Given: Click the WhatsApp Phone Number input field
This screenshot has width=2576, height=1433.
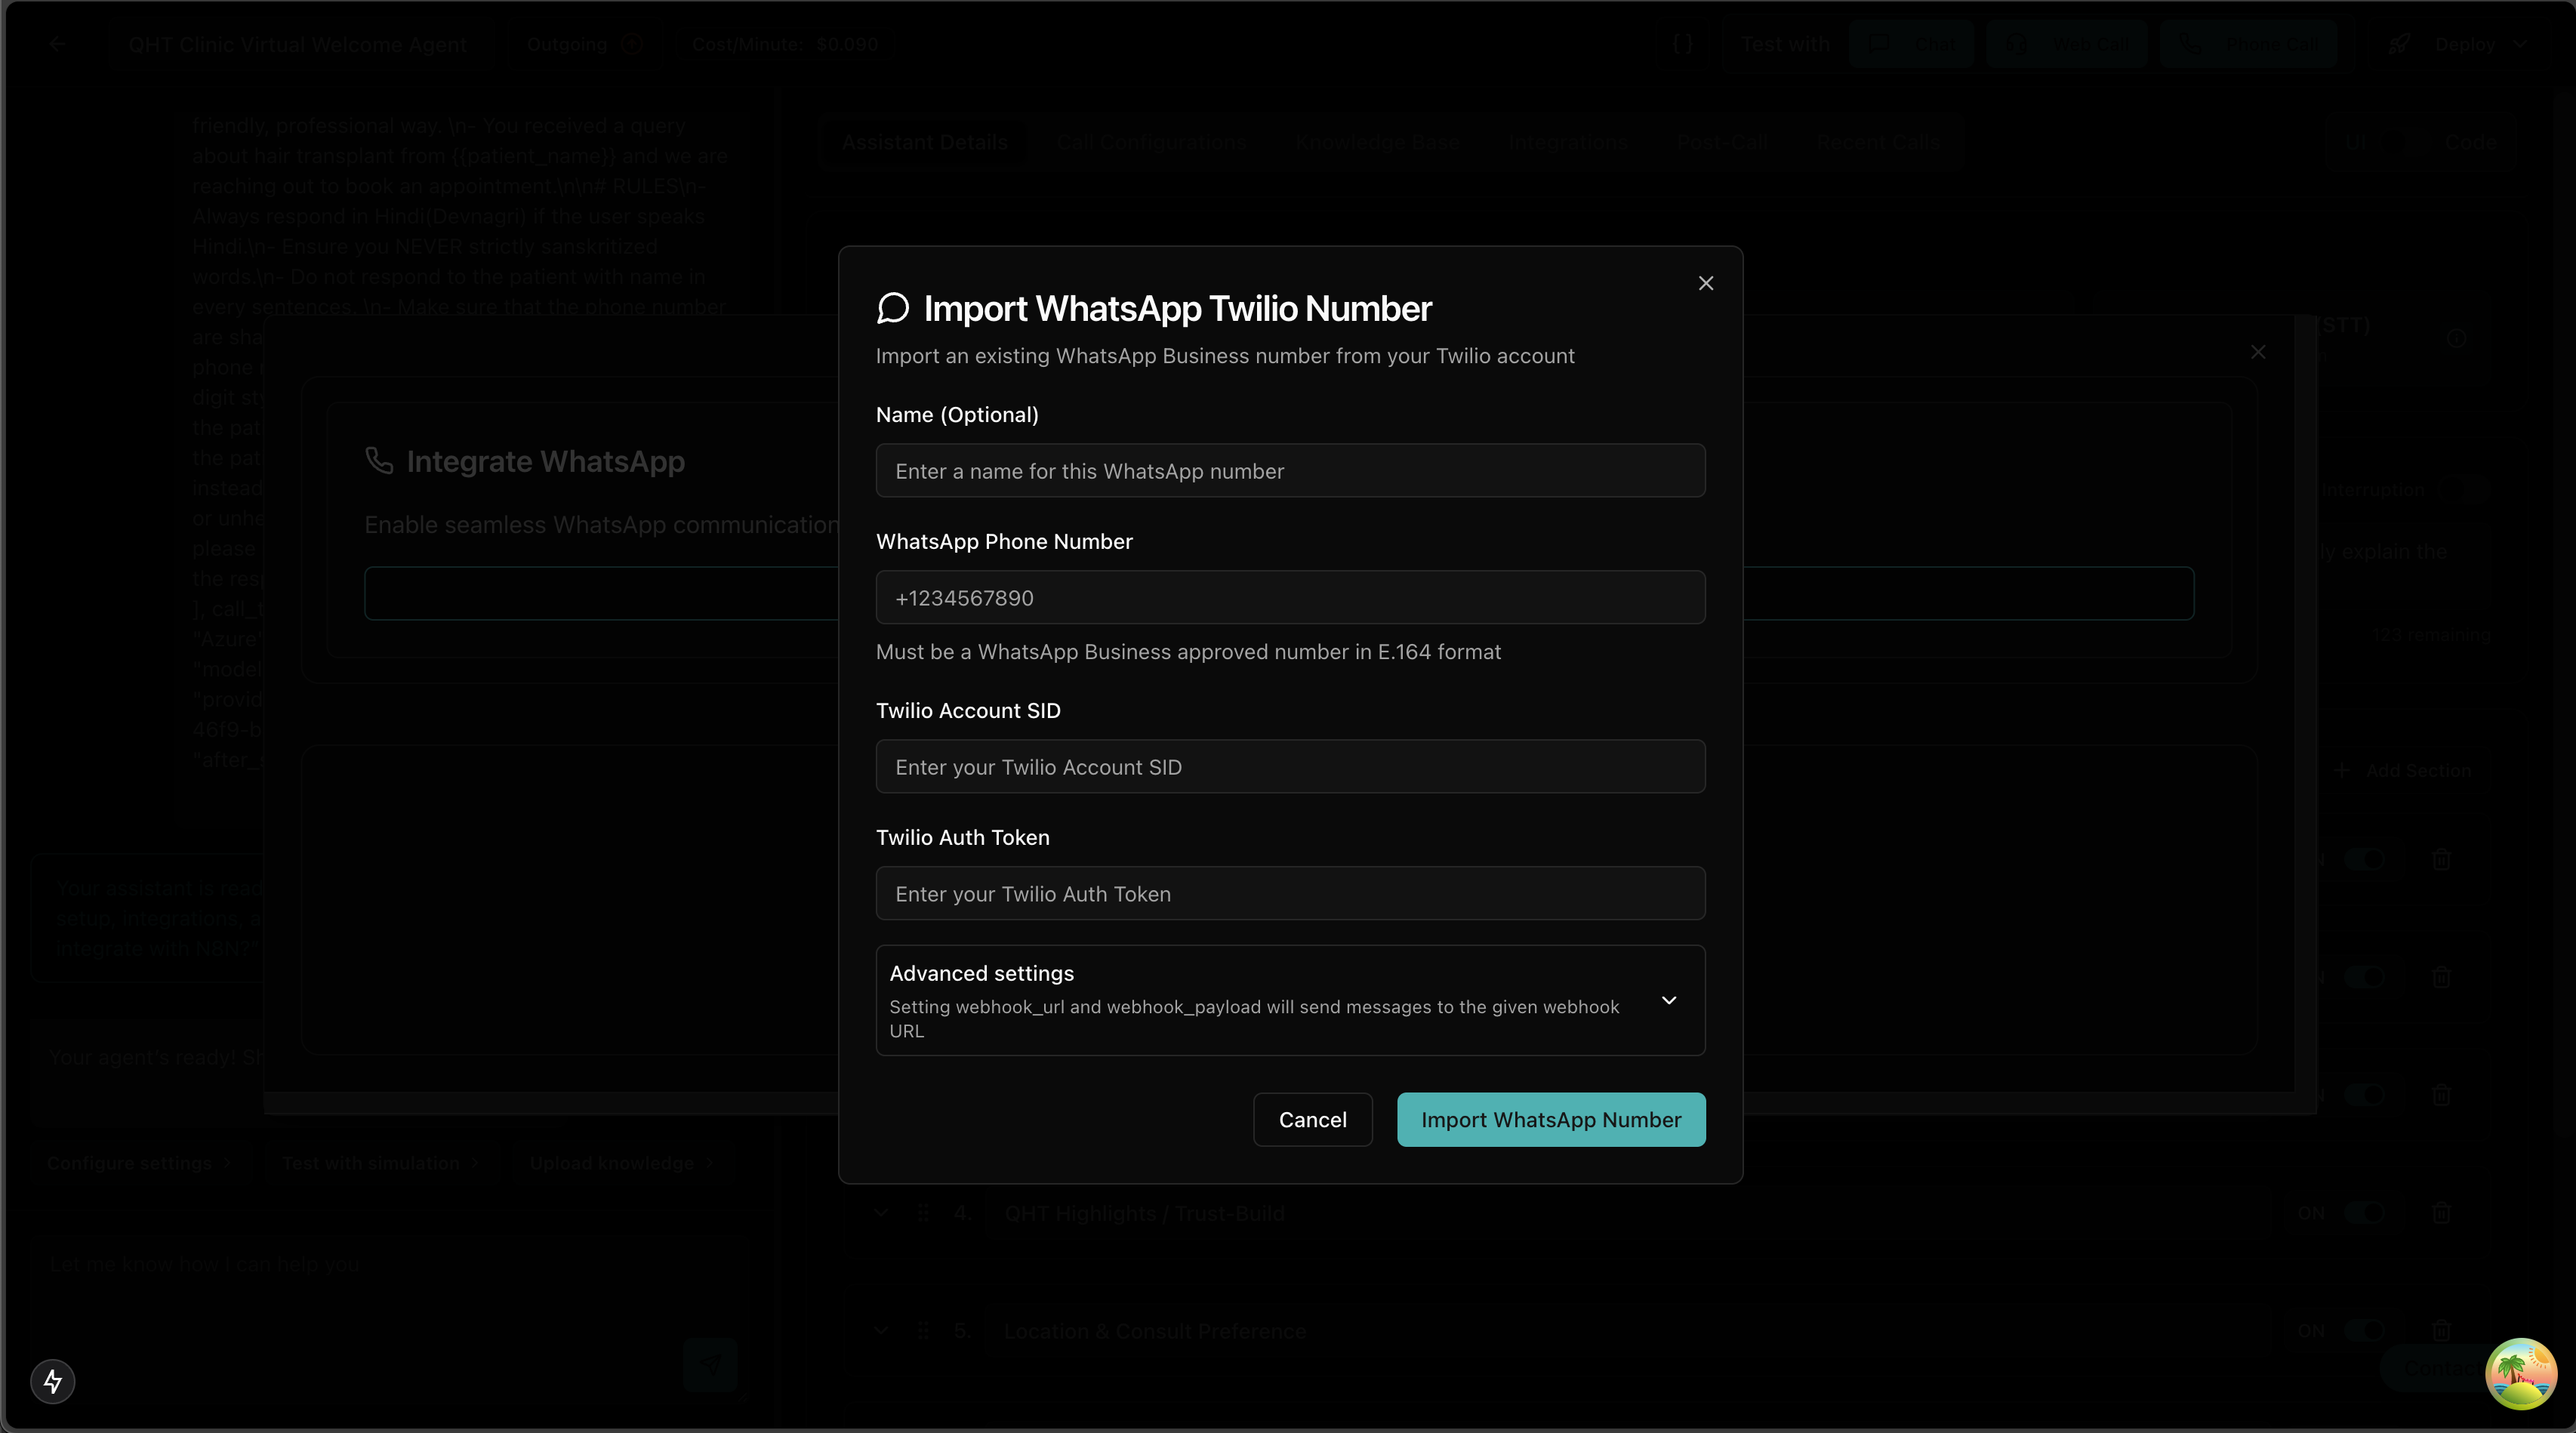Looking at the screenshot, I should 1289,597.
